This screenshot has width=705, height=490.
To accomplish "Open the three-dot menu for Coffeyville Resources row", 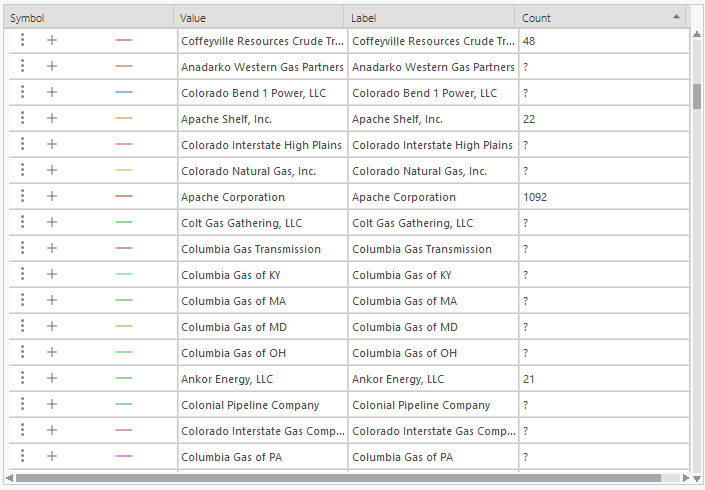I will point(22,40).
